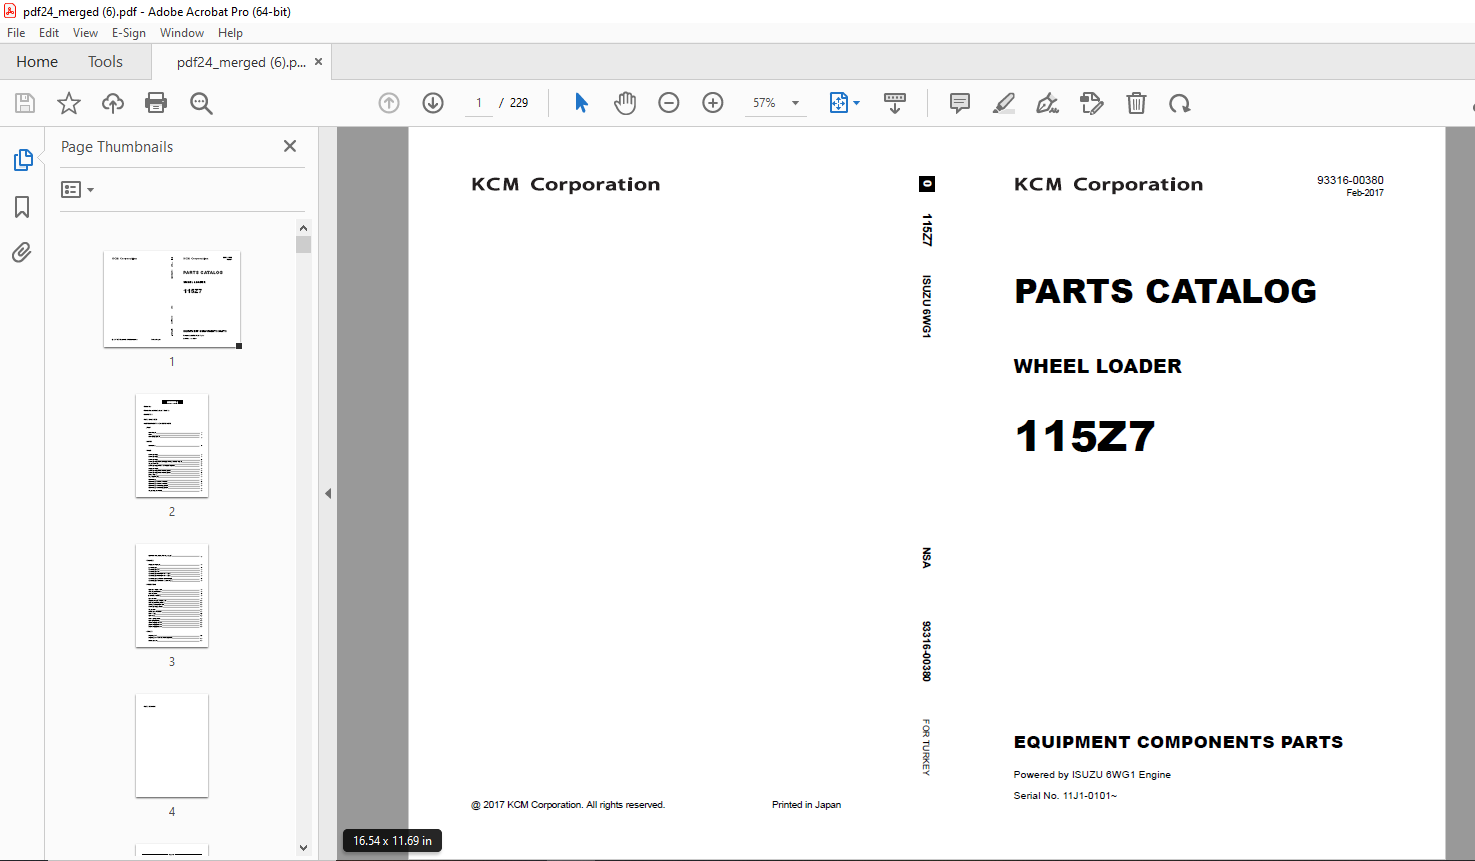
Task: Zoom out with the minus icon
Action: [x=669, y=103]
